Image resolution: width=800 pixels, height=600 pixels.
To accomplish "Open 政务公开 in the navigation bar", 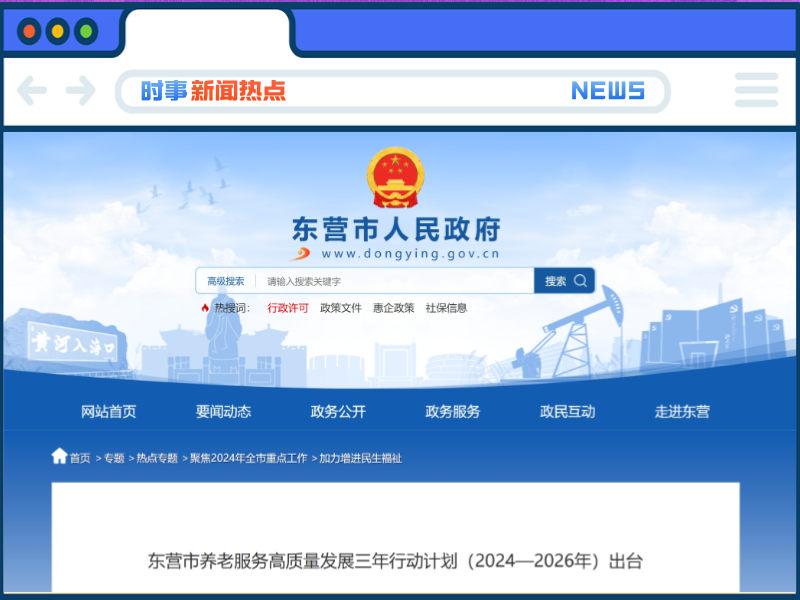I will point(338,411).
